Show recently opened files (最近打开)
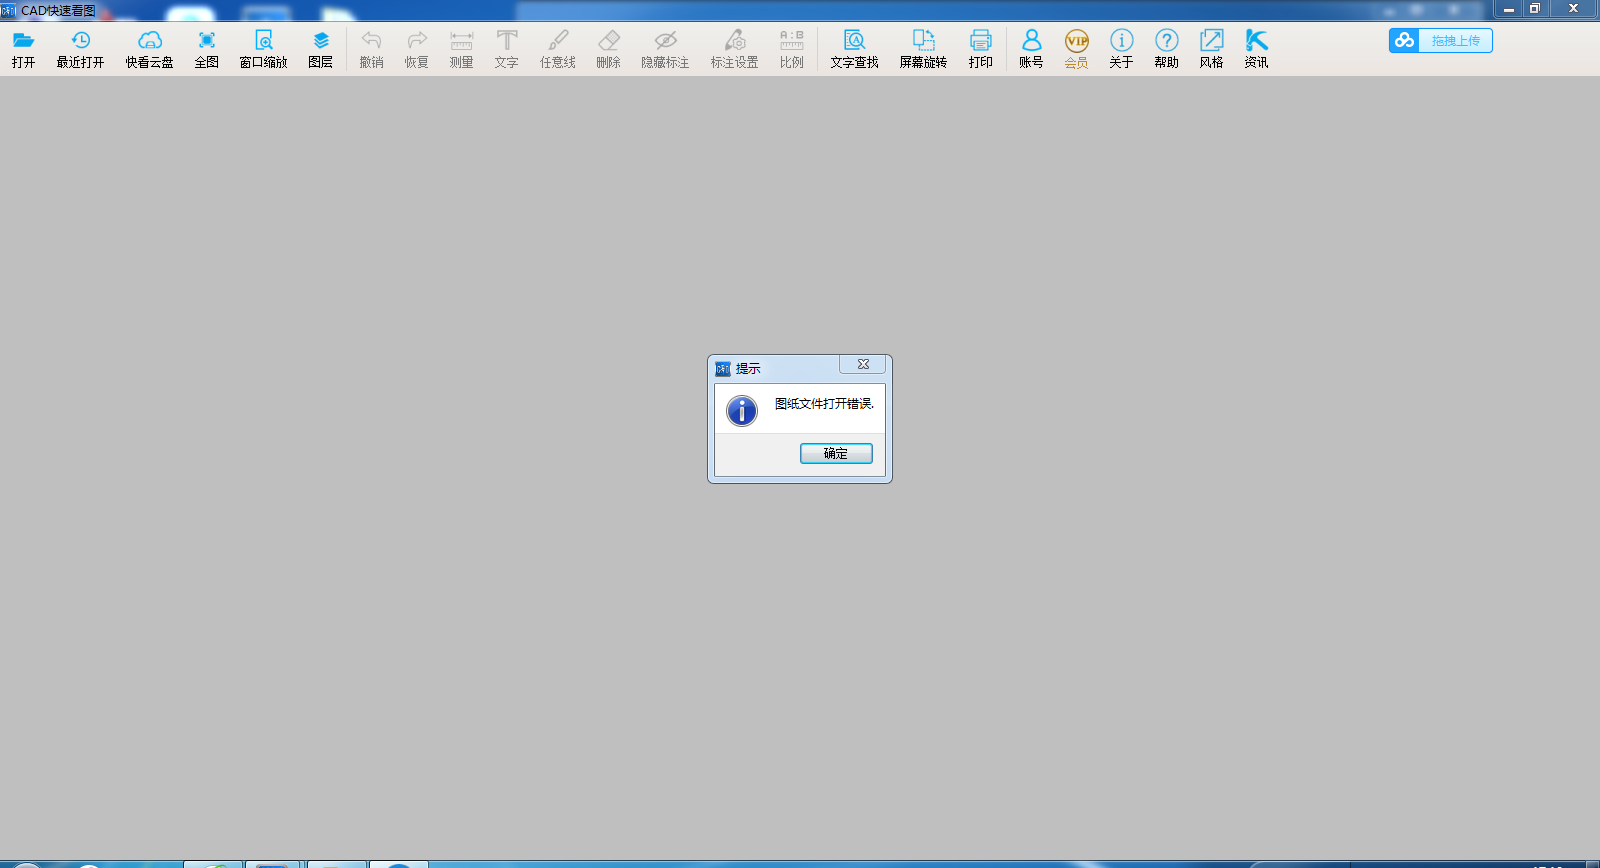The image size is (1600, 868). 80,49
